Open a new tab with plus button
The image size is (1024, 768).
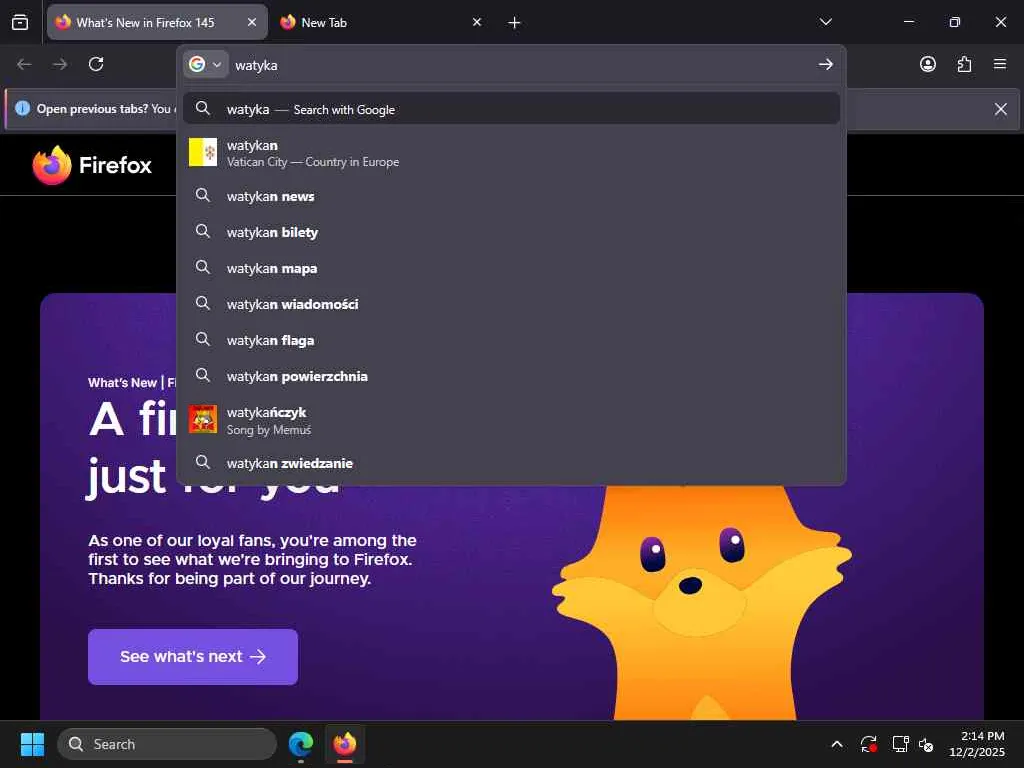515,23
